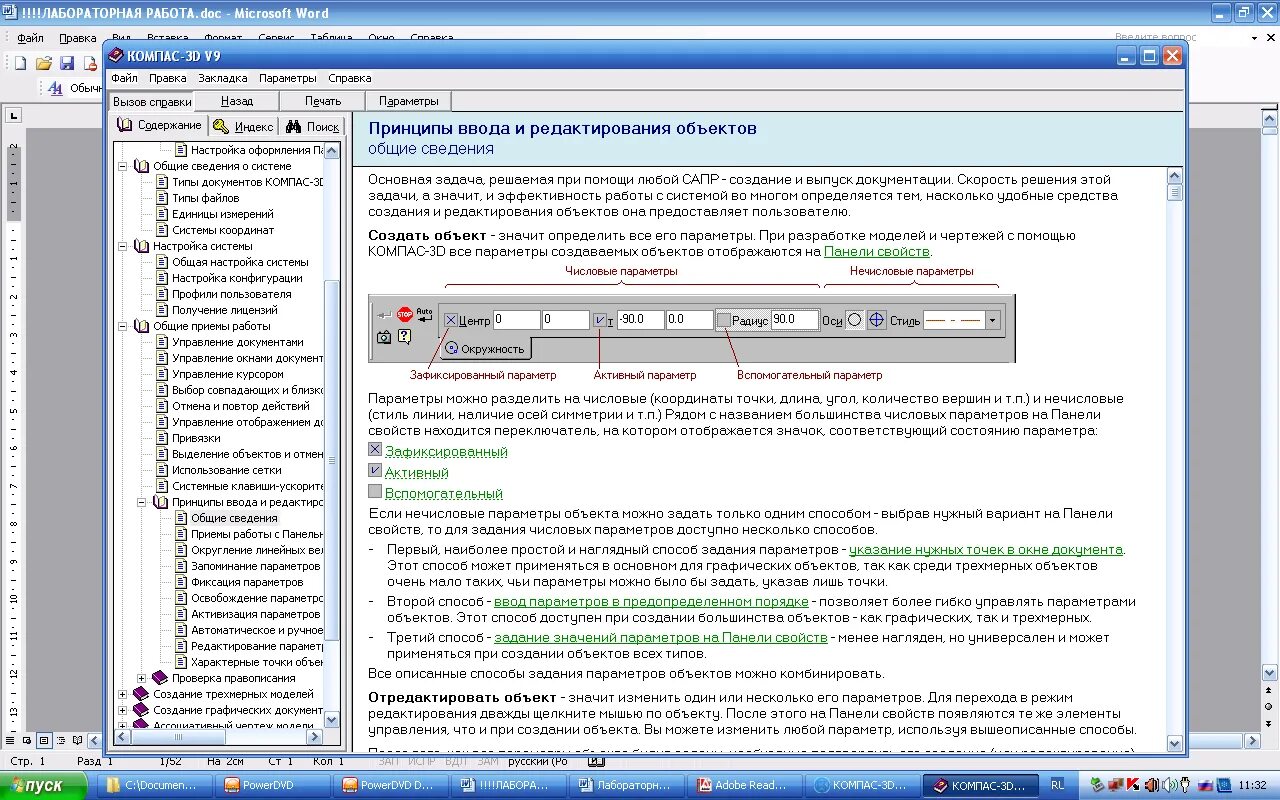
Task: Switch Word to Web layout view icon
Action: pos(28,741)
